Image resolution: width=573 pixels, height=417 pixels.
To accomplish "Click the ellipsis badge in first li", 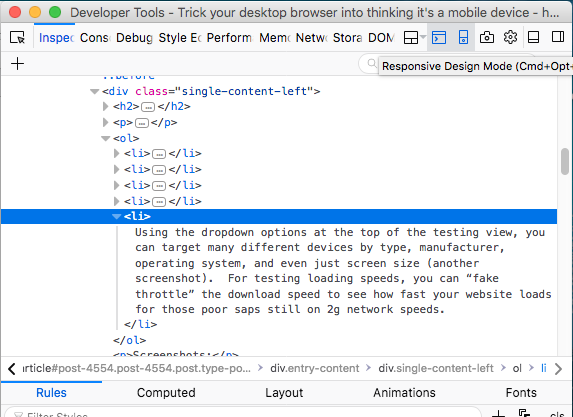I will [159, 154].
